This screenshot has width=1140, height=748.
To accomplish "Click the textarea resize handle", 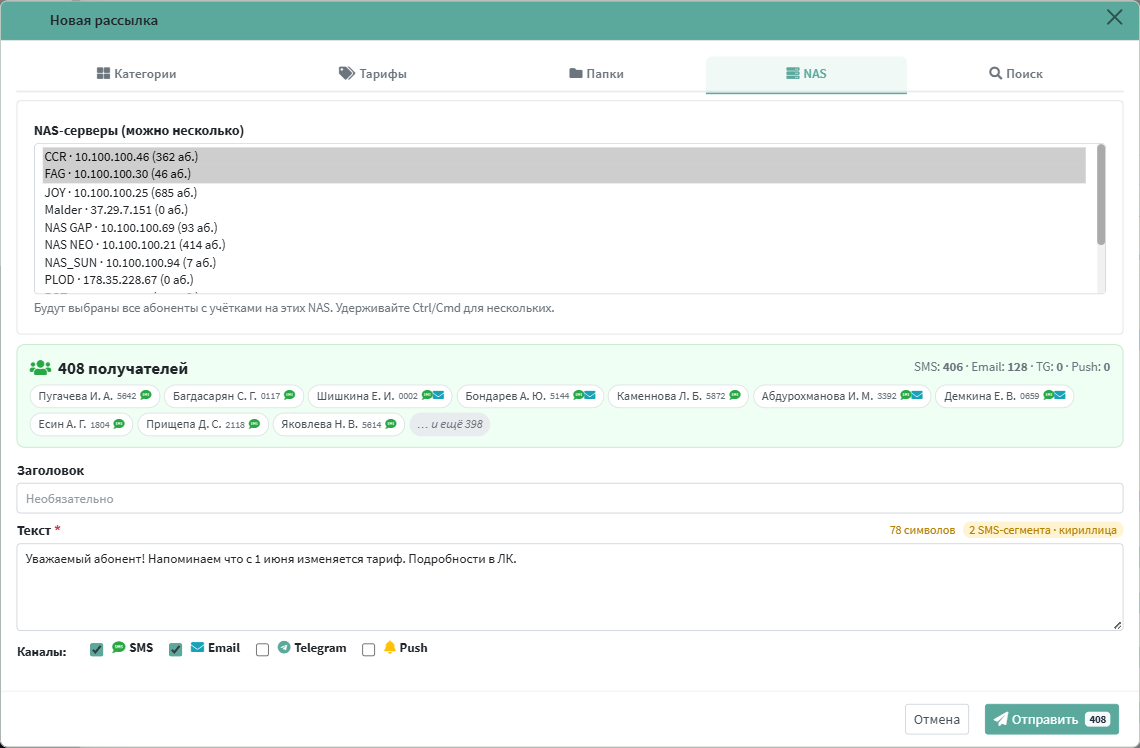I will pos(1117,625).
